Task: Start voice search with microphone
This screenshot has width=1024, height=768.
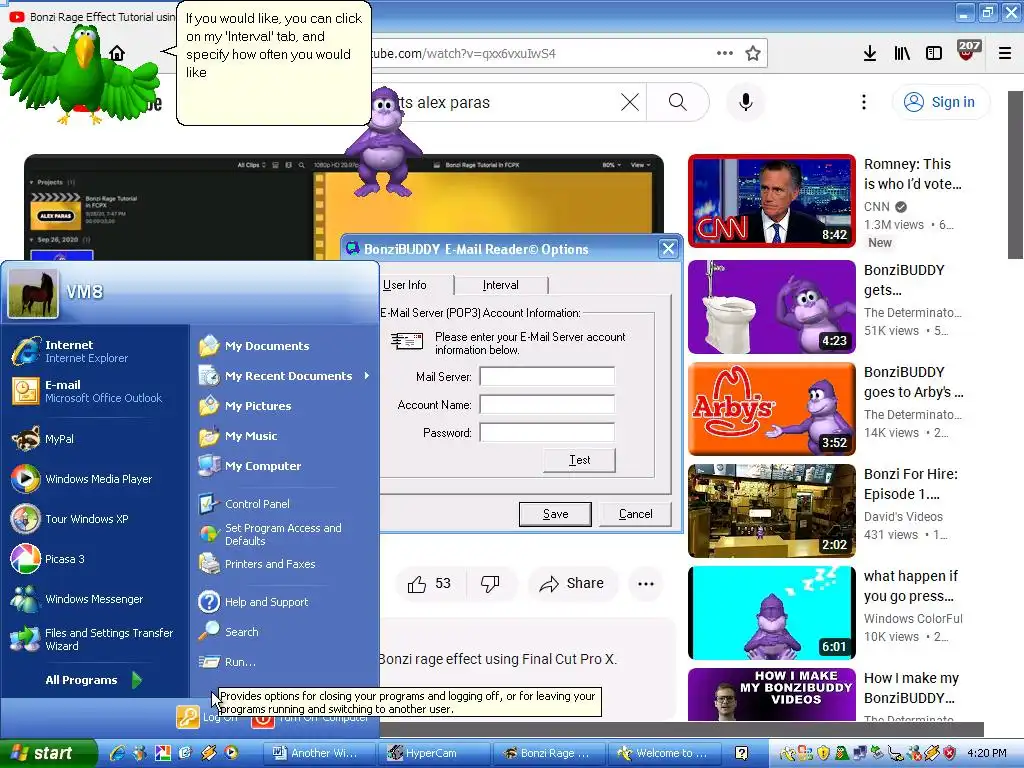Action: (745, 102)
